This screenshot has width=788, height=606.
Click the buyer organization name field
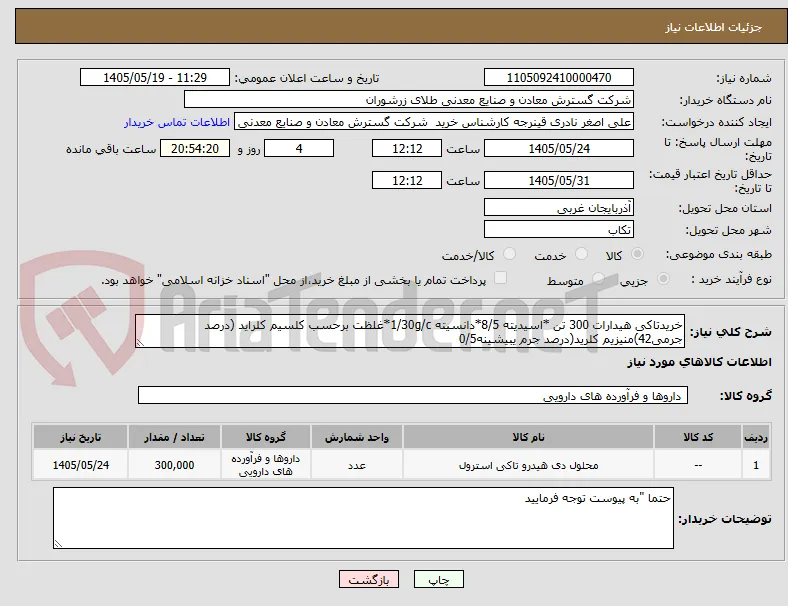(x=409, y=99)
